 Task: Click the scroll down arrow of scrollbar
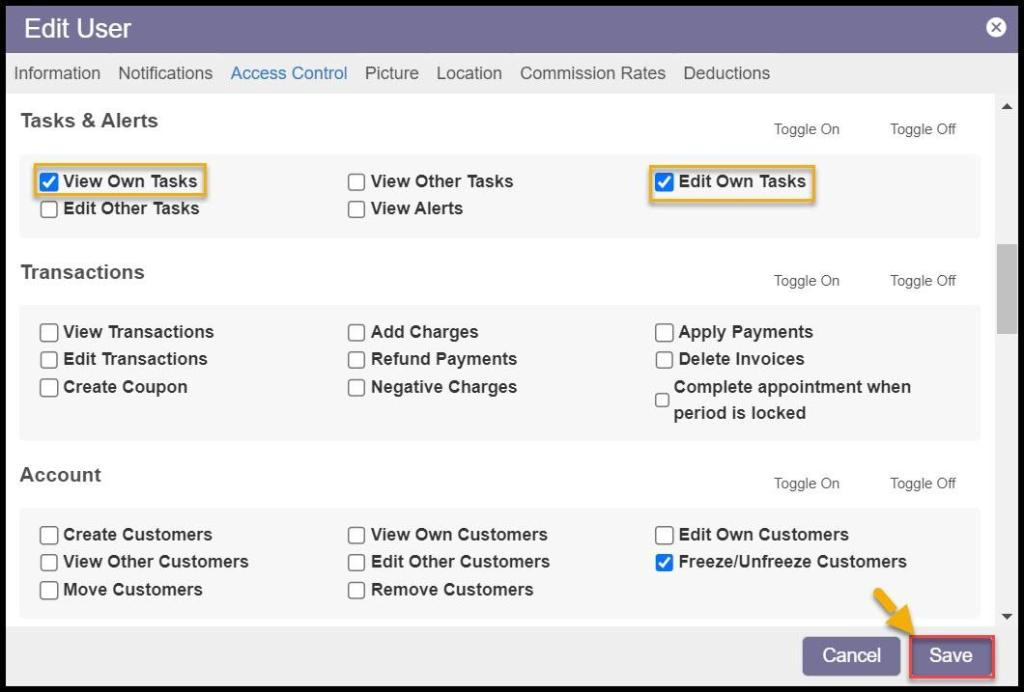(1006, 617)
